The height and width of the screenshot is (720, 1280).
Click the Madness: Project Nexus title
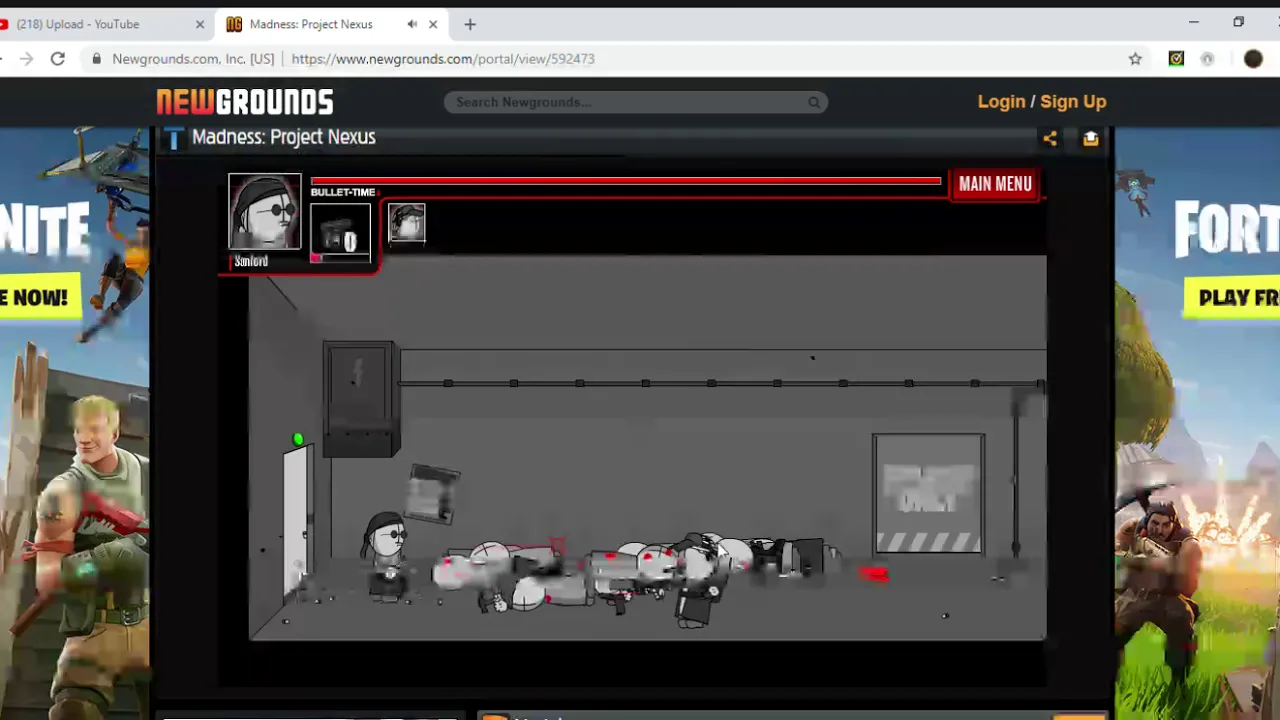[284, 137]
